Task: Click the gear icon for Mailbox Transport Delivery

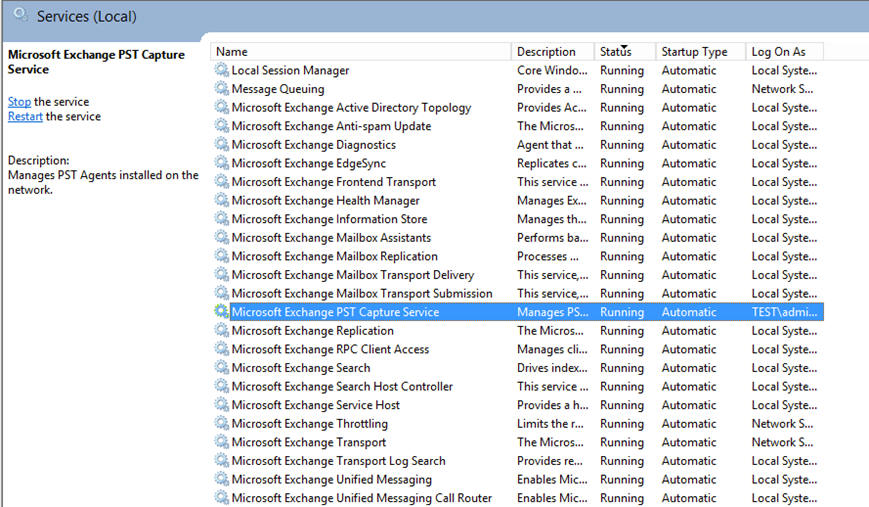Action: (x=222, y=274)
